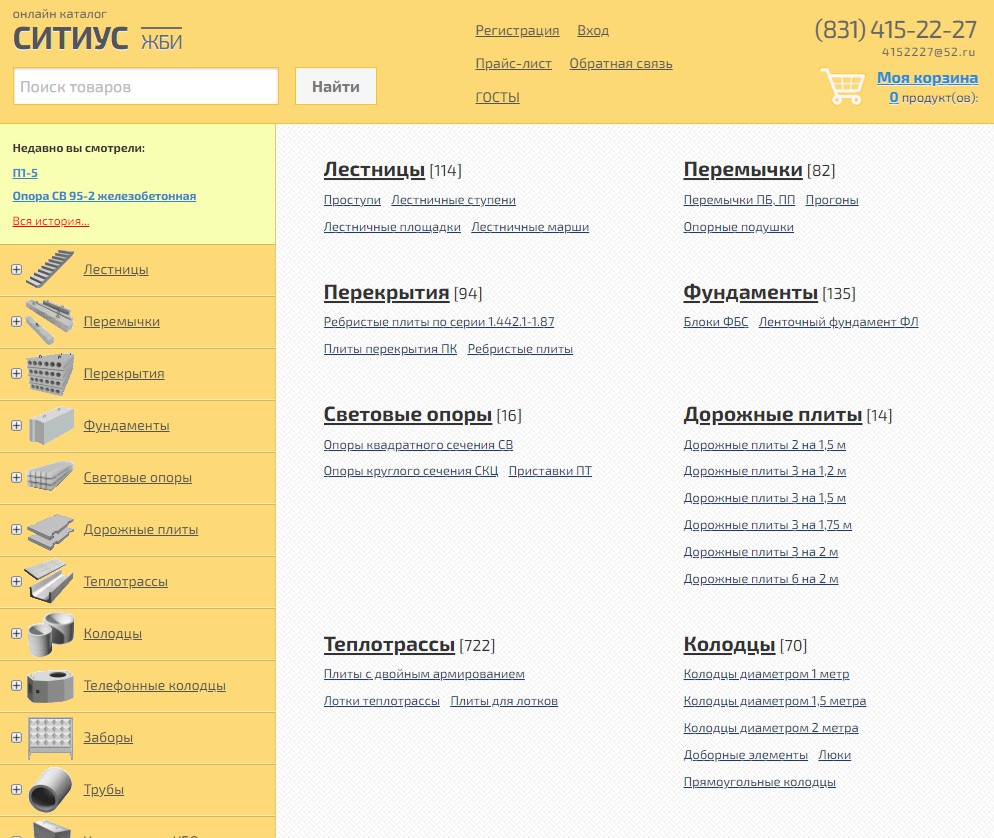Expand the Дорожные плиты sidebar category

click(x=16, y=529)
